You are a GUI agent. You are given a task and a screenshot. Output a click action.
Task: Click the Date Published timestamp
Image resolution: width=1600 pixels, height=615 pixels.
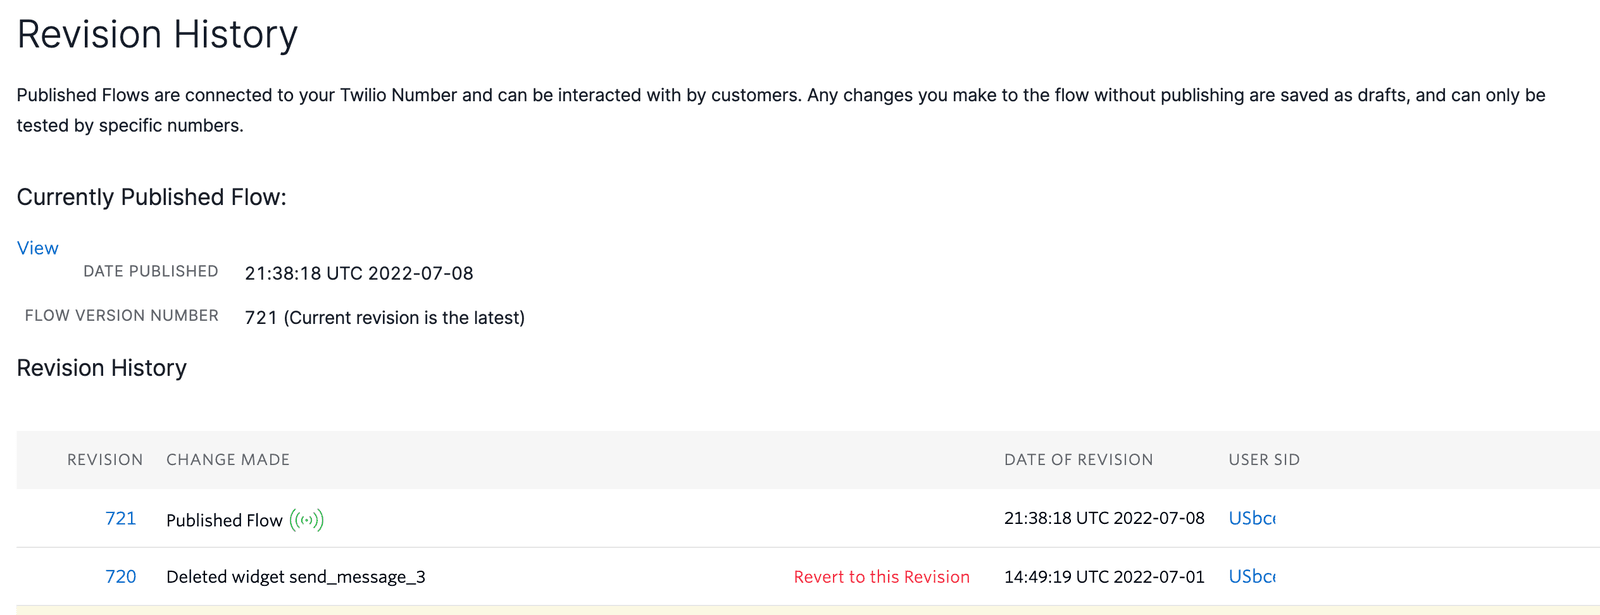coord(358,272)
